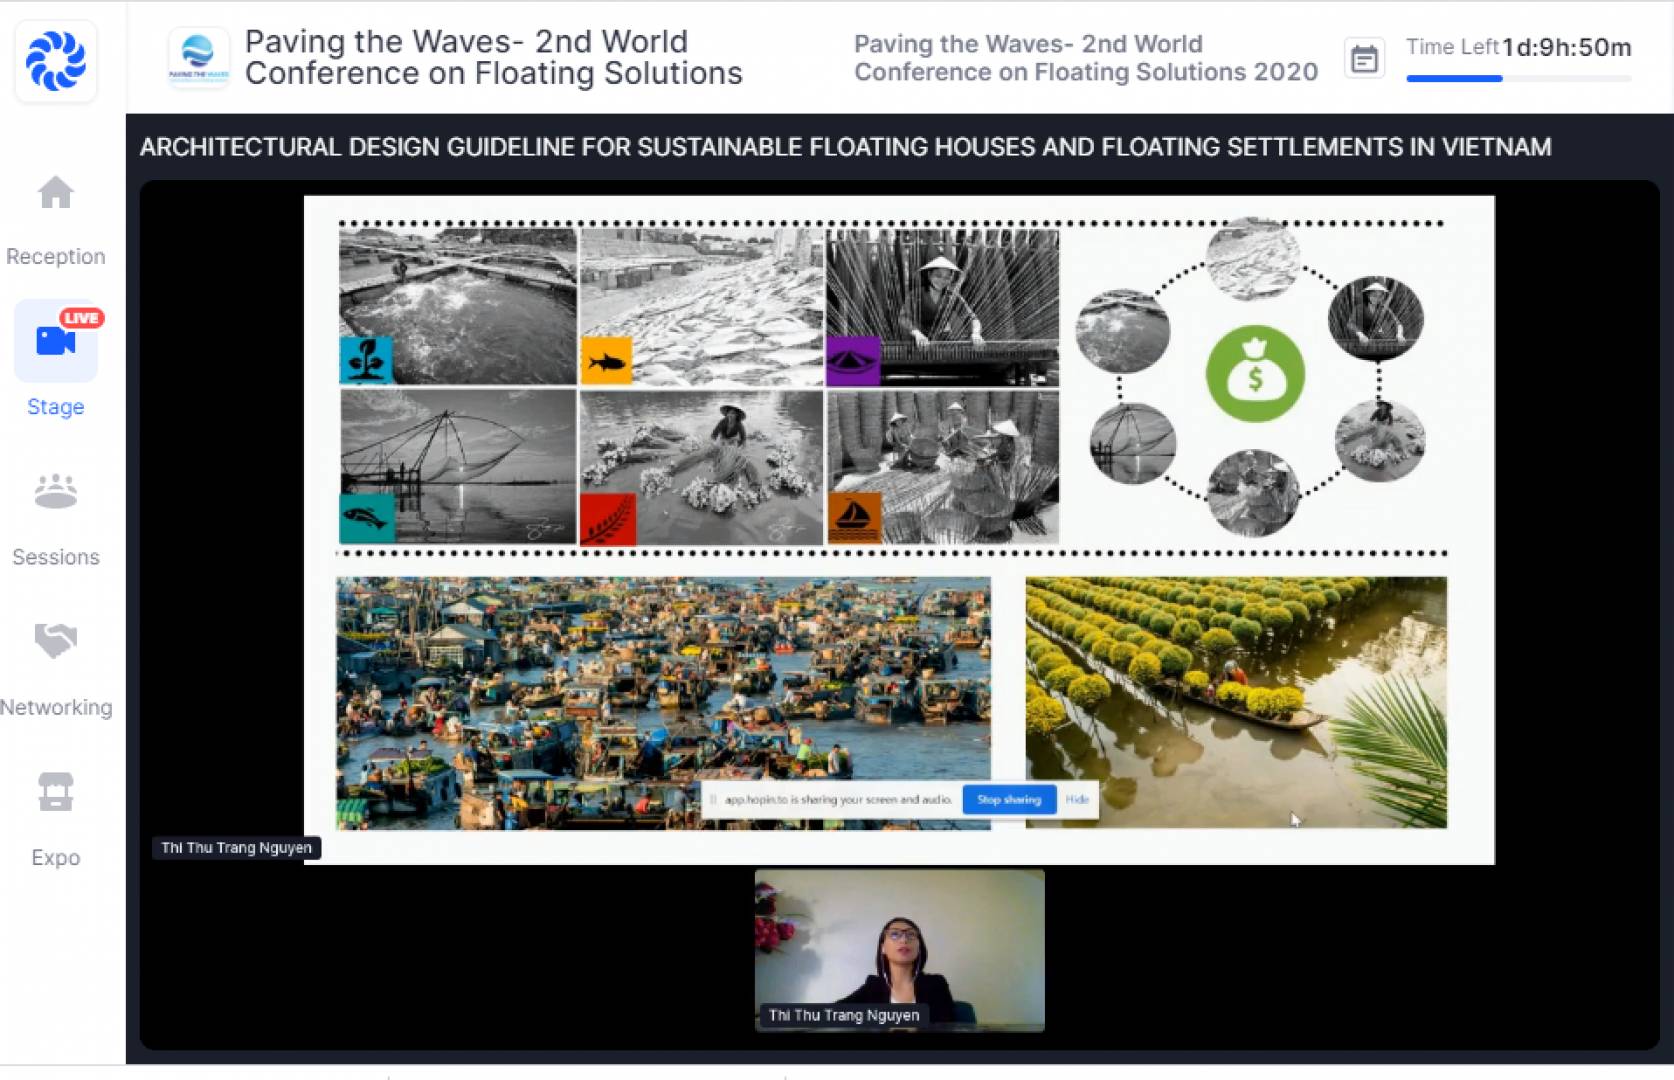Hide the screen sharing notification bar
This screenshot has height=1080, width=1674.
tap(1077, 799)
